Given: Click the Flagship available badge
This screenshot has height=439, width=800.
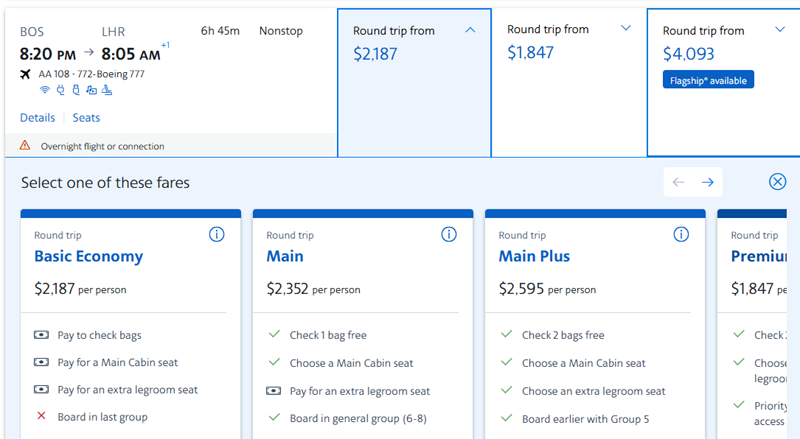Looking at the screenshot, I should tap(708, 80).
